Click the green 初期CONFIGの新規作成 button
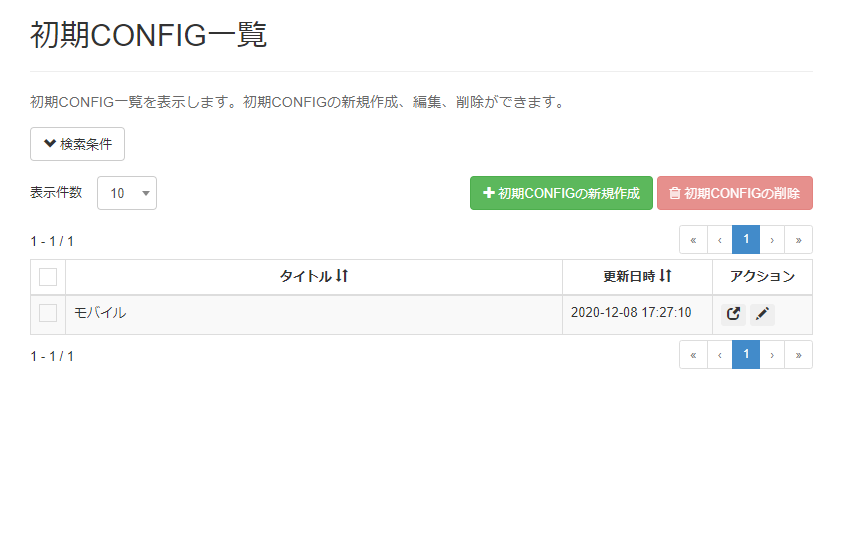 (561, 193)
